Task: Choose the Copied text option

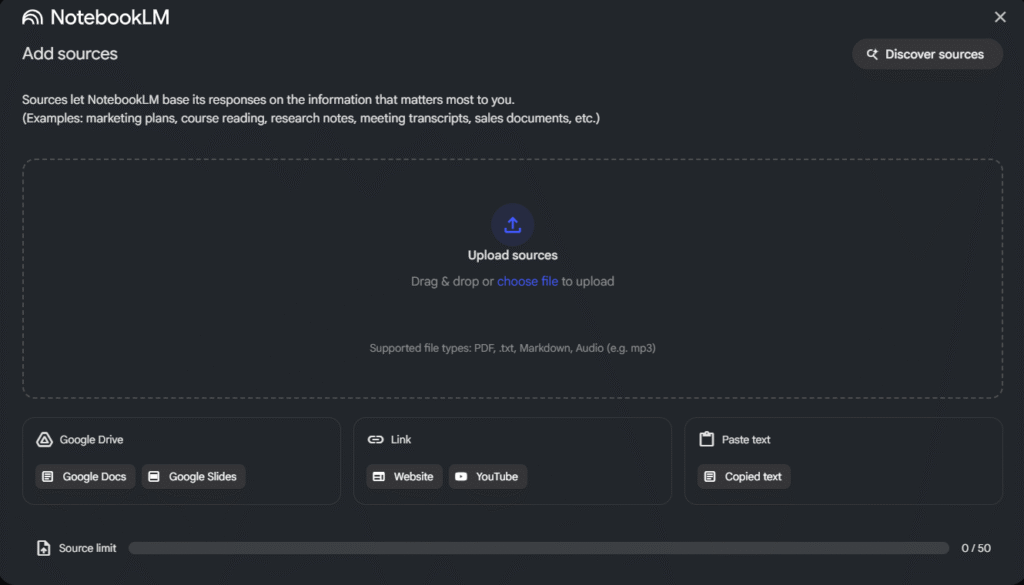Action: click(x=743, y=477)
